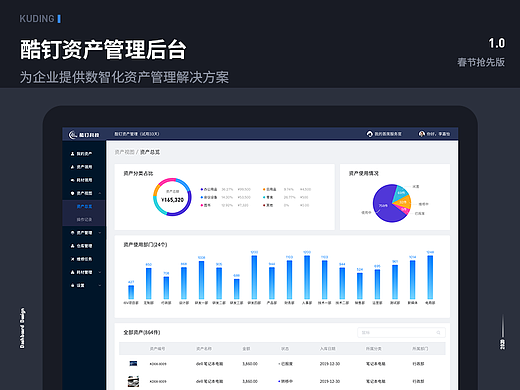Viewport: 520px width, 390px height.
Task: Open 耗材领用 in the sidebar
Action: (x=81, y=180)
